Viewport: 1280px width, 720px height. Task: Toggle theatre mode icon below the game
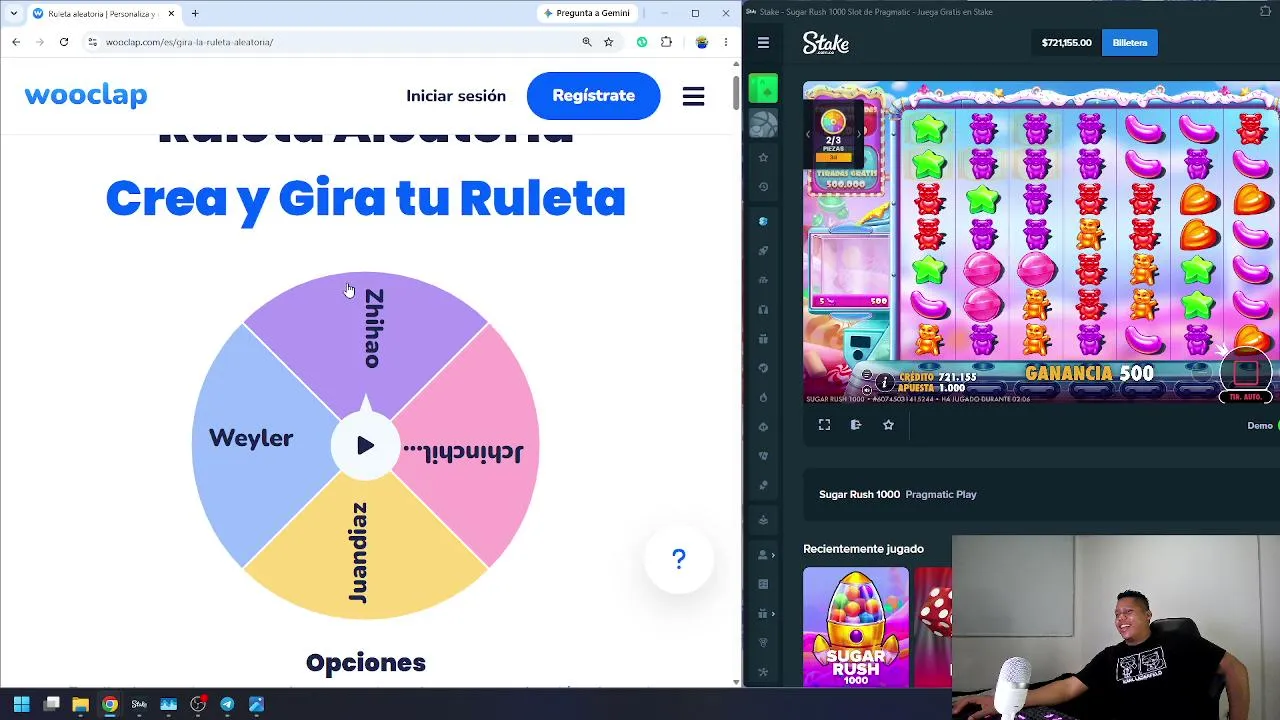tap(856, 425)
